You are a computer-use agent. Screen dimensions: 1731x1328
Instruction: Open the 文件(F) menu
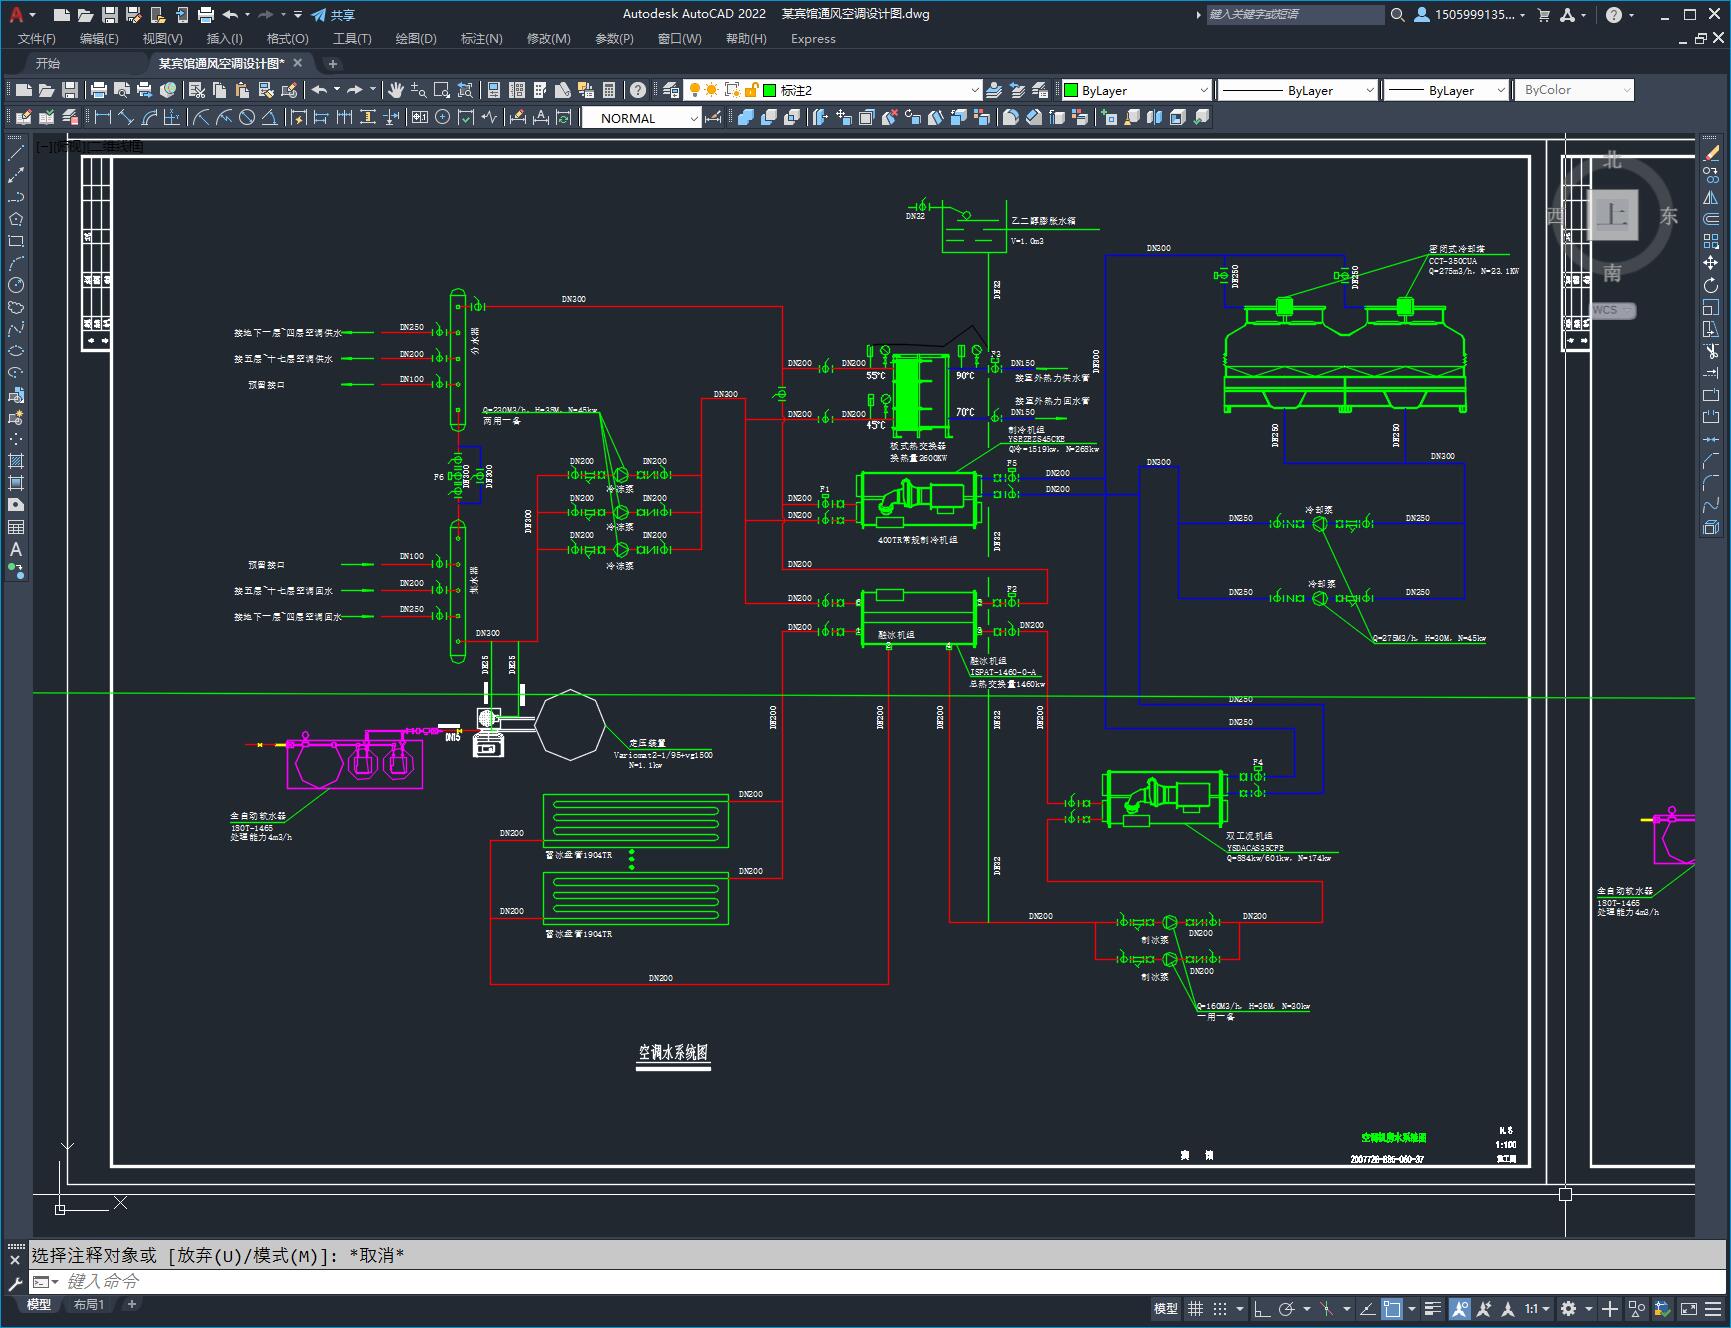pos(37,39)
